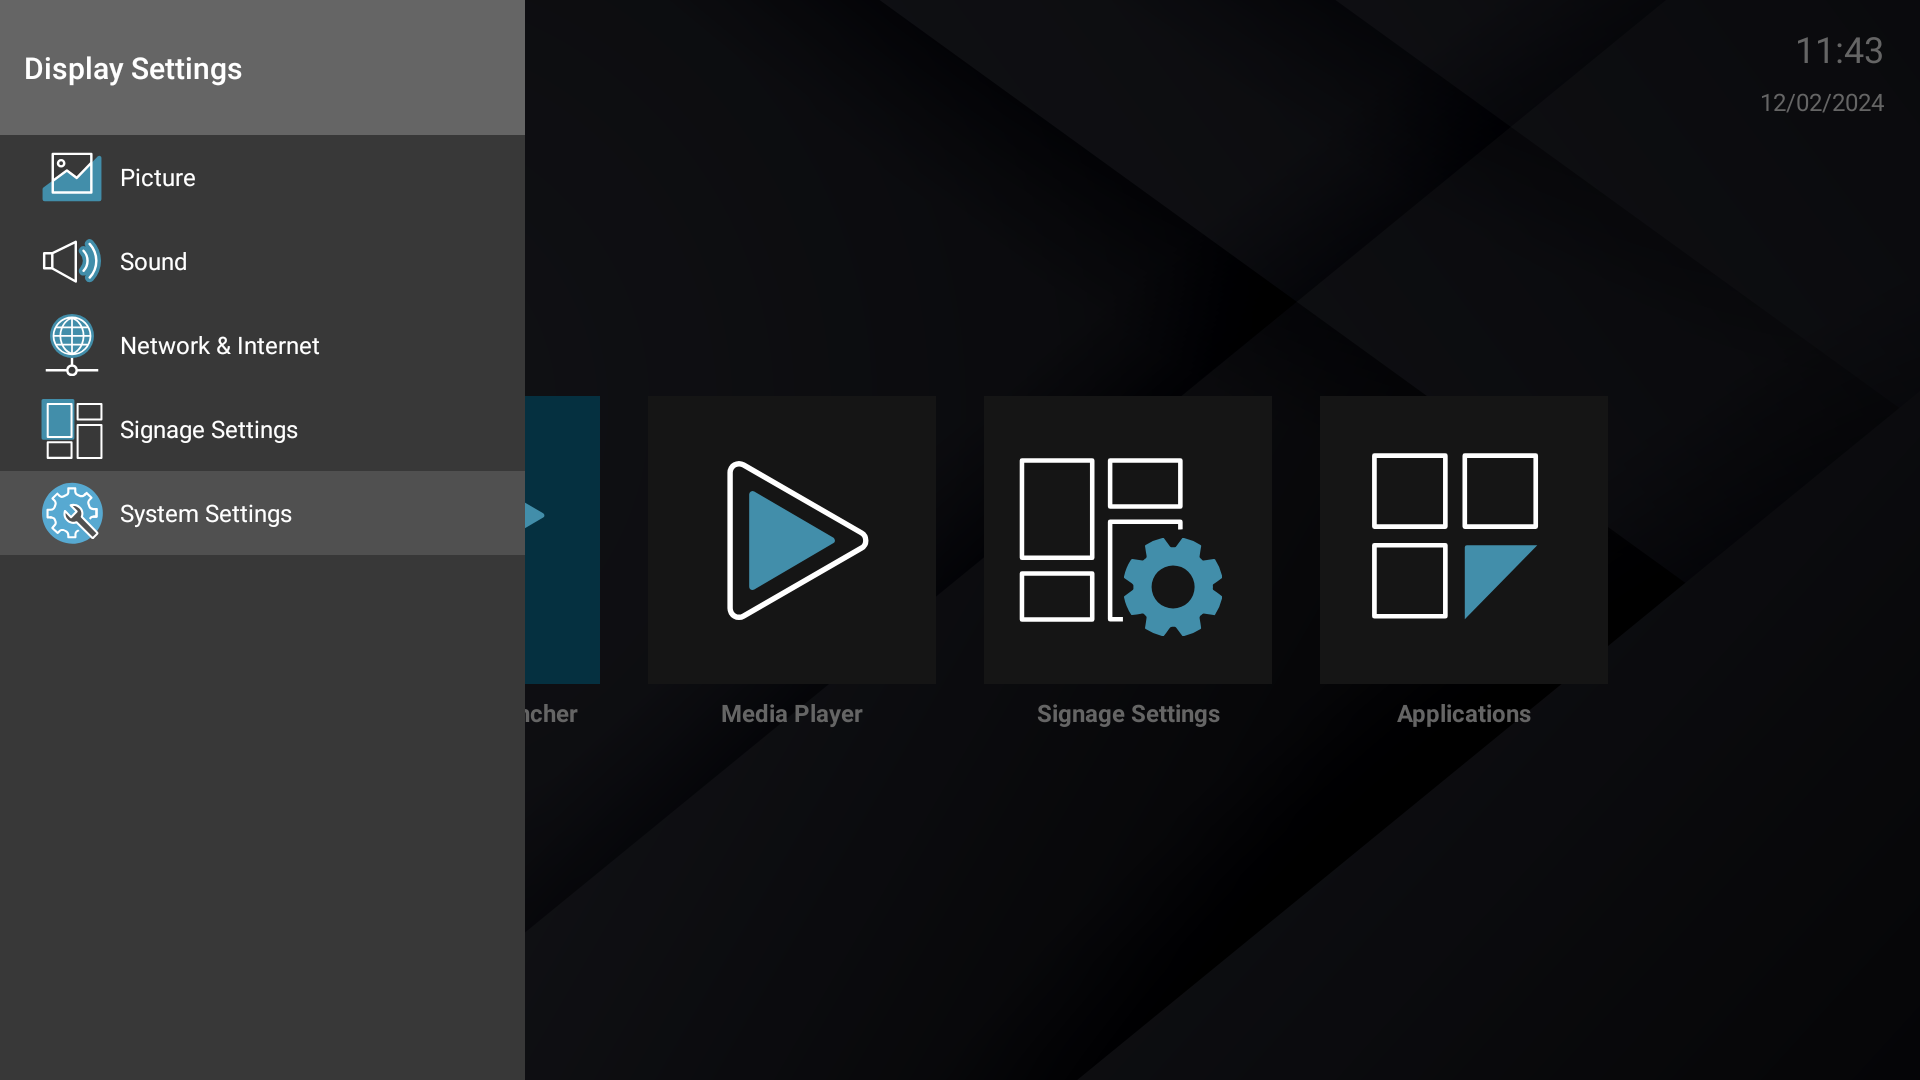Toggle Signage Settings visibility in sidebar
Screen dimensions: 1920x1080
262,430
